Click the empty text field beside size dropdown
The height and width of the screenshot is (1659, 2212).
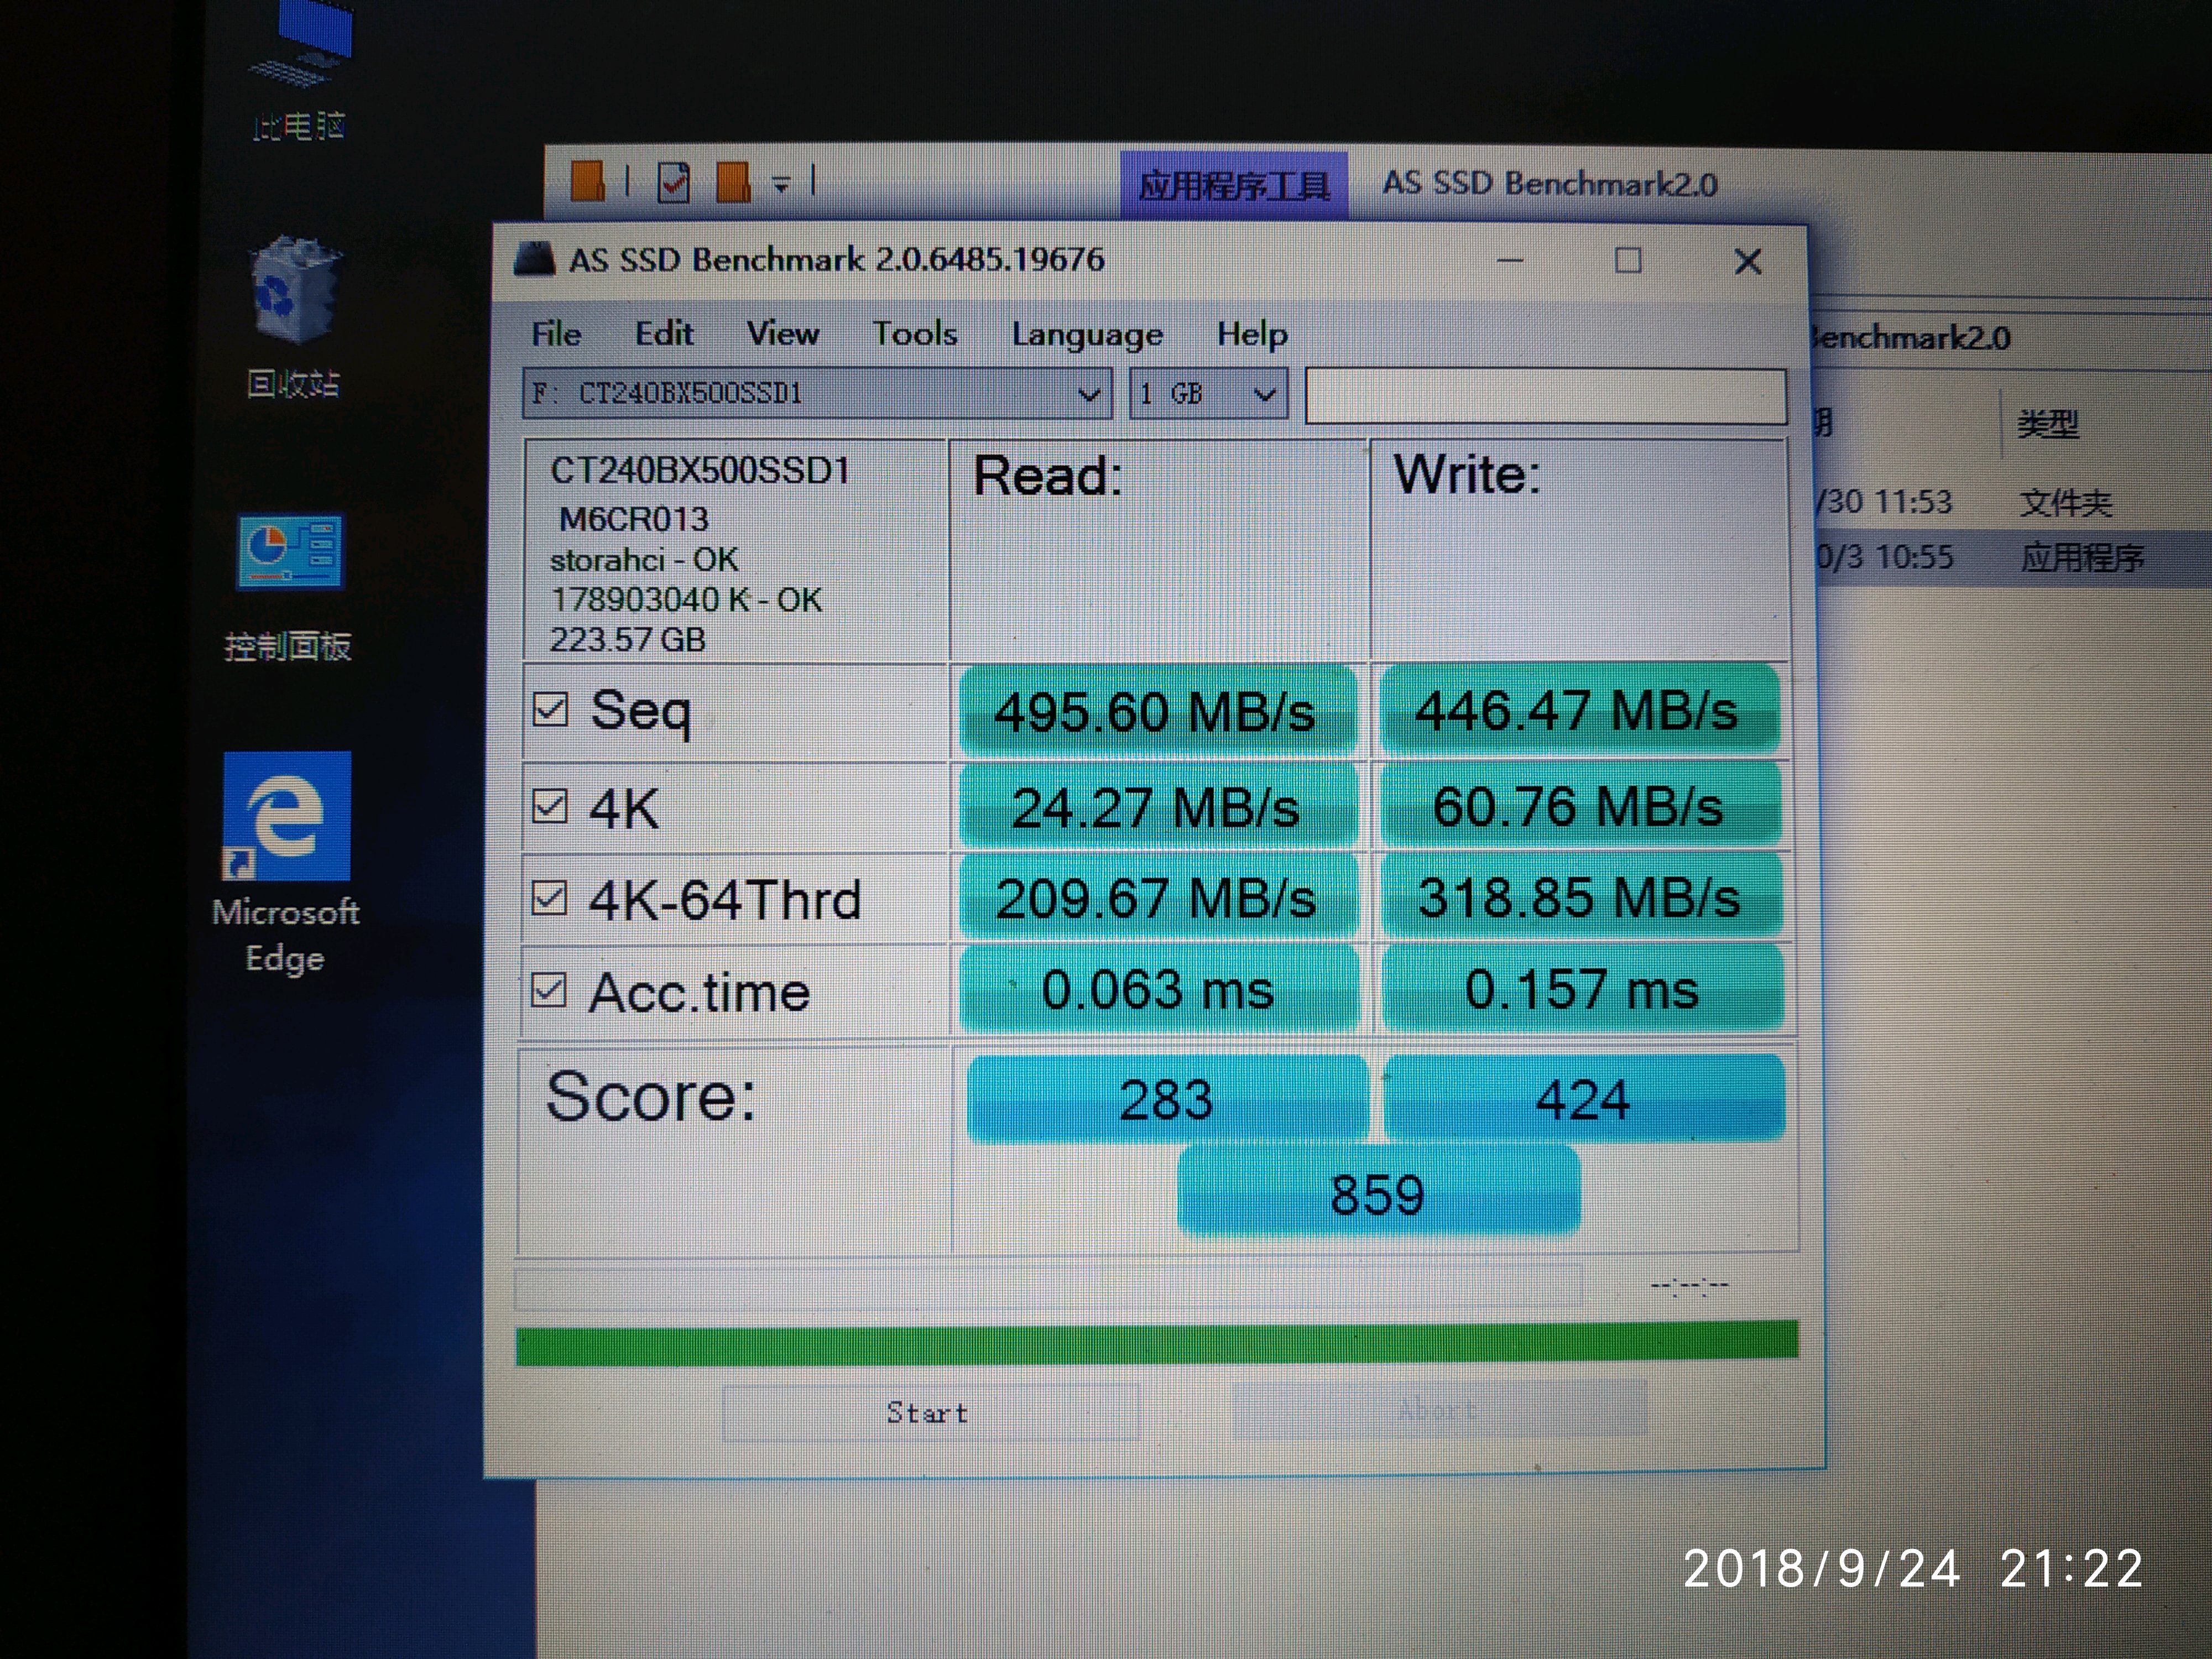(1545, 396)
